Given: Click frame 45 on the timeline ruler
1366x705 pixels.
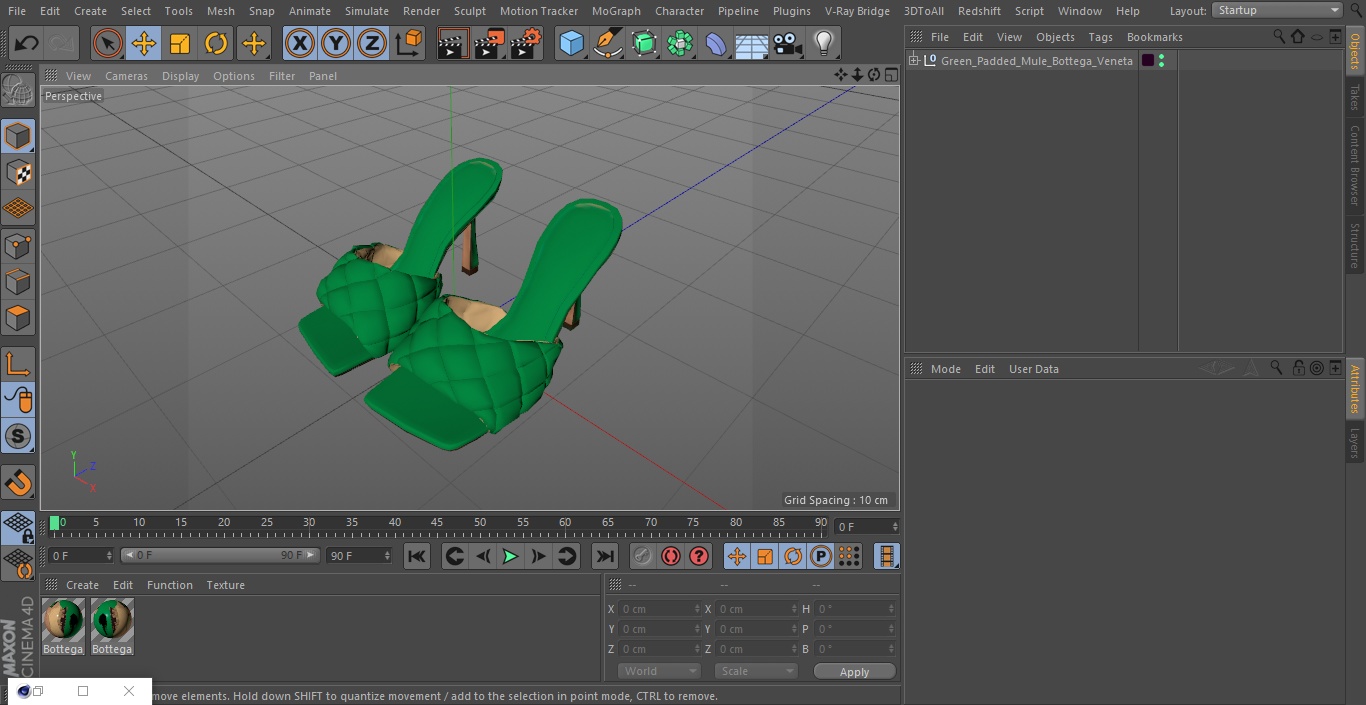Looking at the screenshot, I should click(x=437, y=523).
